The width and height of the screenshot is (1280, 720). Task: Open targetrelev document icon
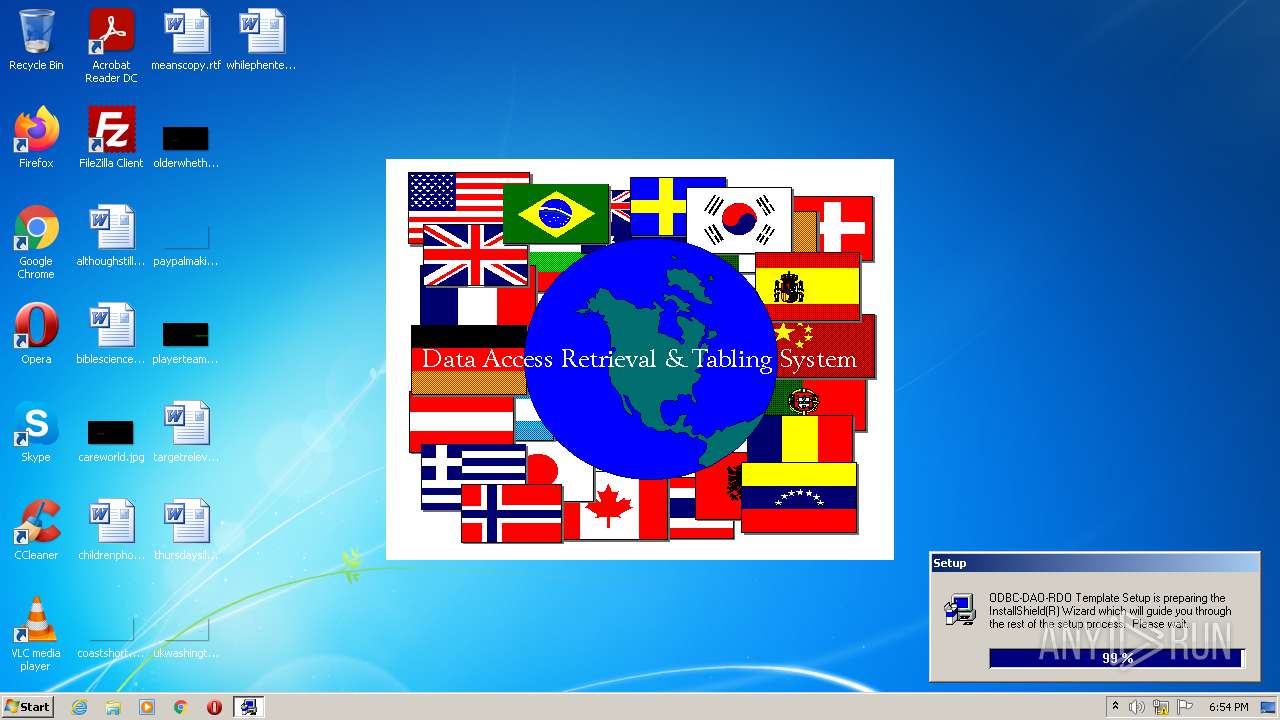[186, 432]
